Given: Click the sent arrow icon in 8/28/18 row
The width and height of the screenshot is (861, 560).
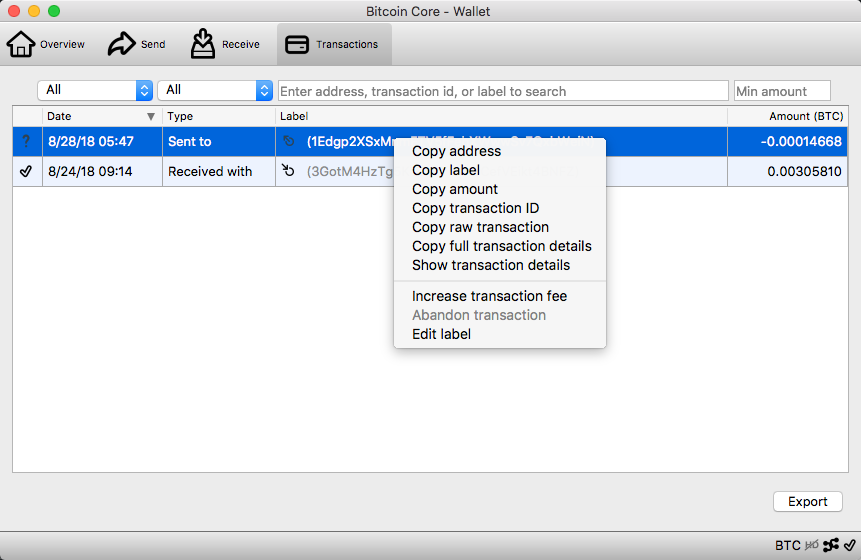Looking at the screenshot, I should tap(289, 141).
